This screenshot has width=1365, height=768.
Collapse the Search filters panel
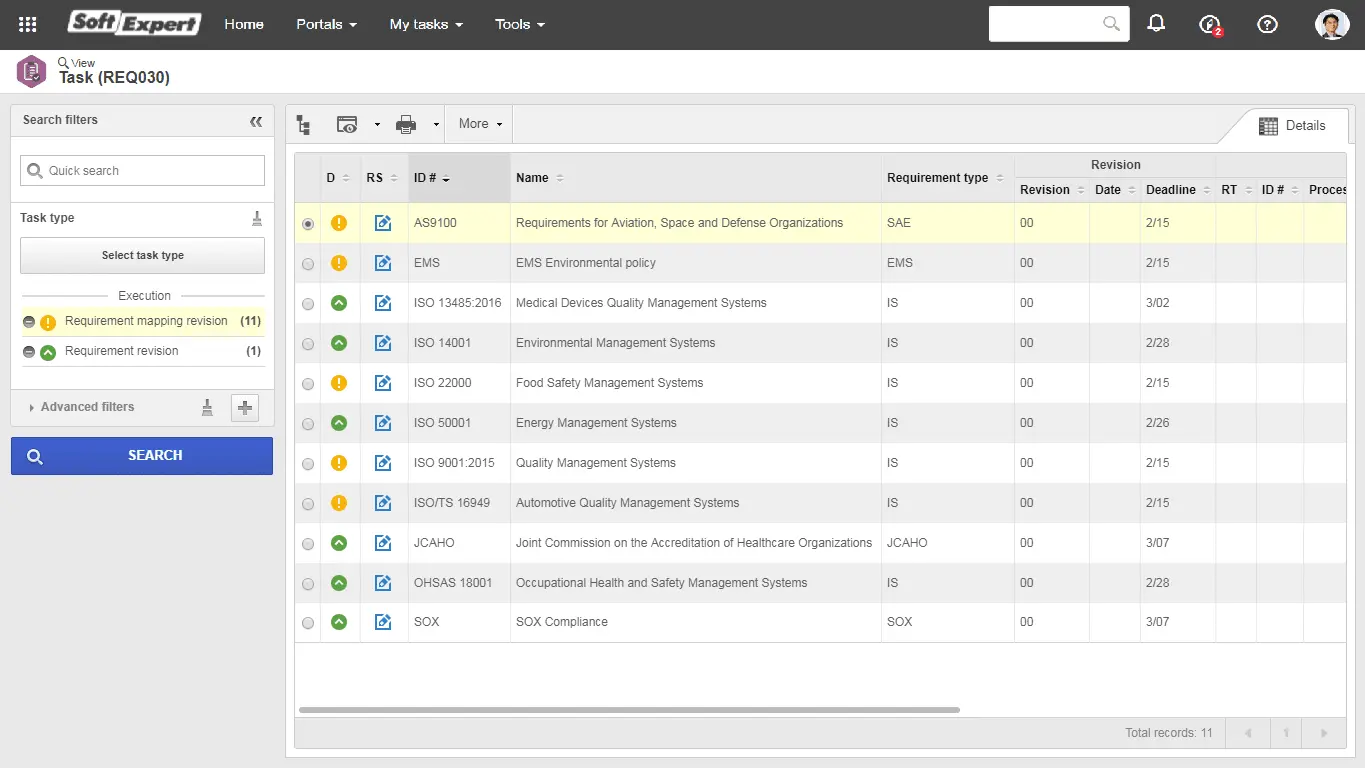coord(256,121)
